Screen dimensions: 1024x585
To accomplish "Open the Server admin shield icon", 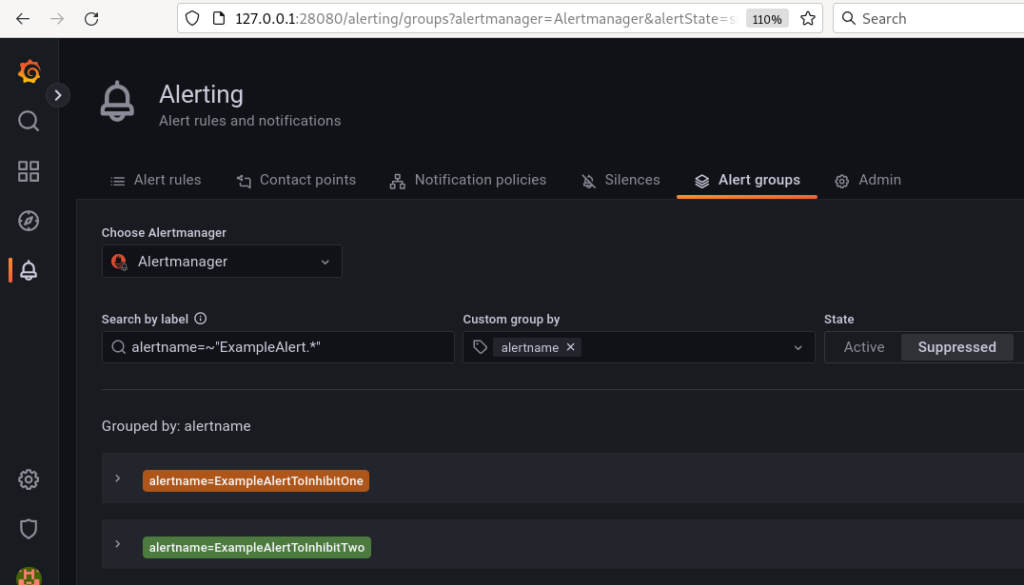I will click(x=29, y=529).
